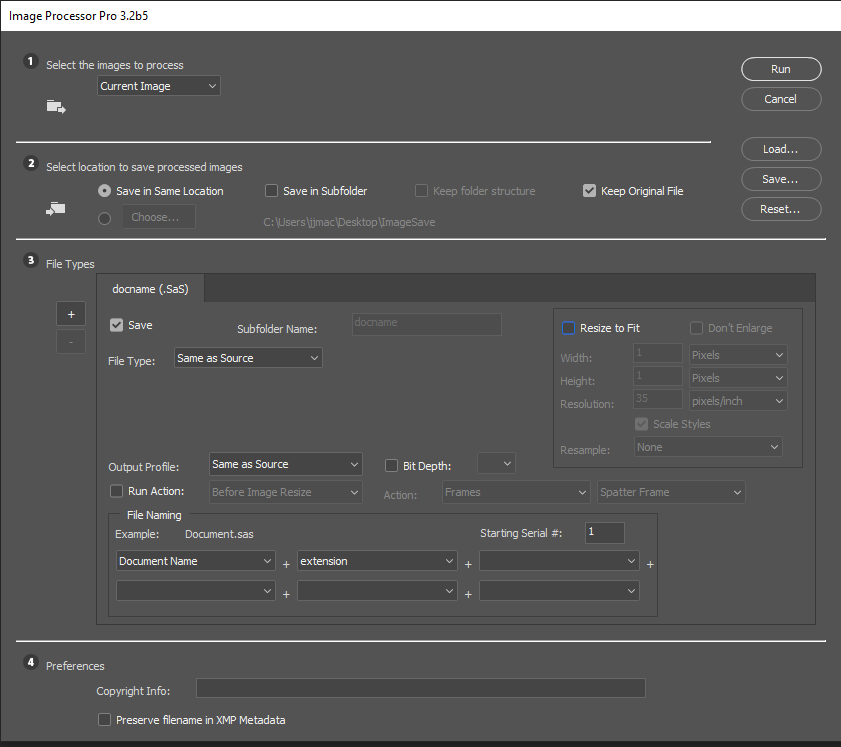The width and height of the screenshot is (841, 747).
Task: Open the Spatter Frame action dropdown
Action: pyautogui.click(x=670, y=492)
